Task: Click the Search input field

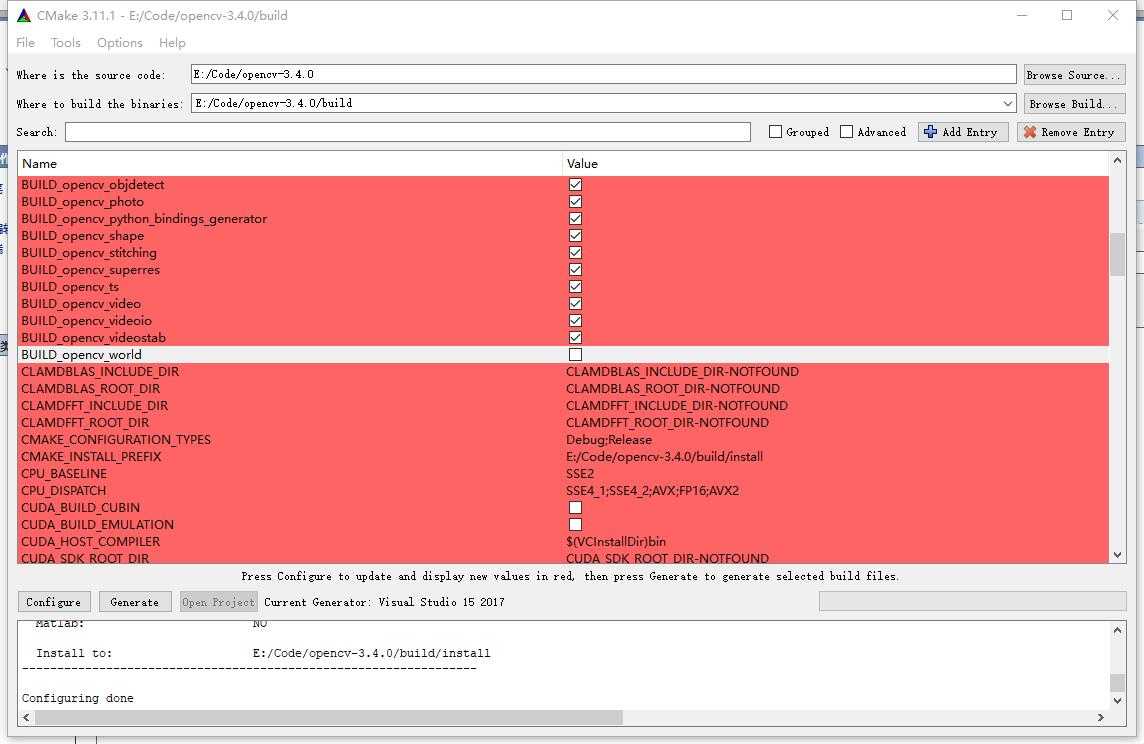Action: [x=408, y=132]
